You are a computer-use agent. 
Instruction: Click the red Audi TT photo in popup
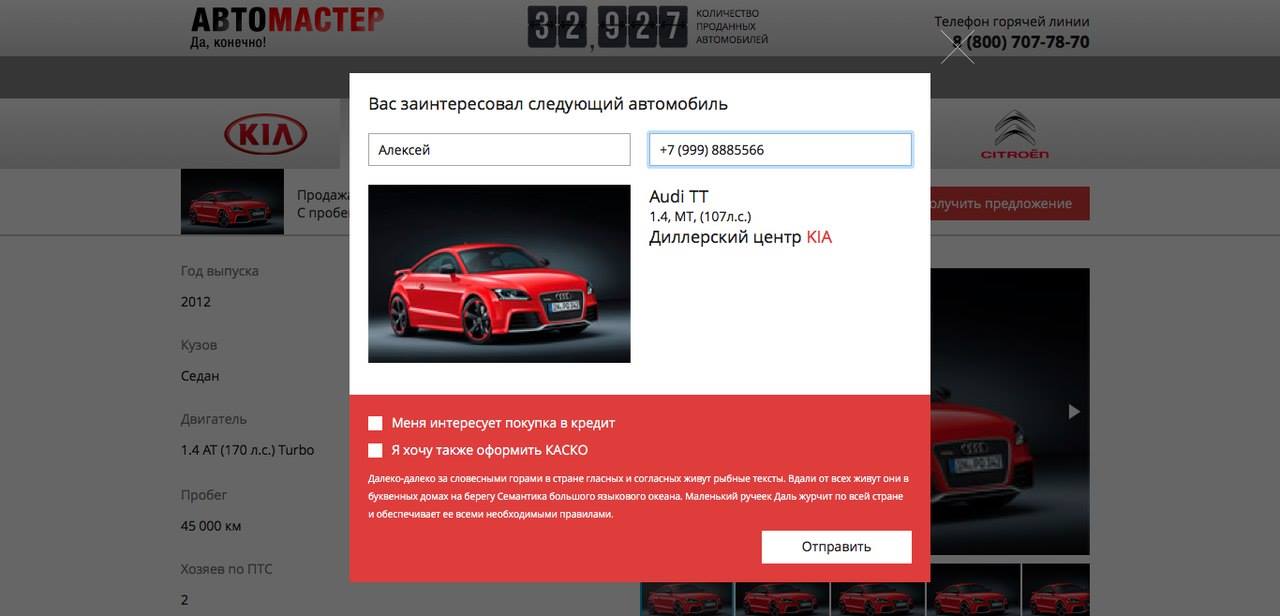[499, 273]
